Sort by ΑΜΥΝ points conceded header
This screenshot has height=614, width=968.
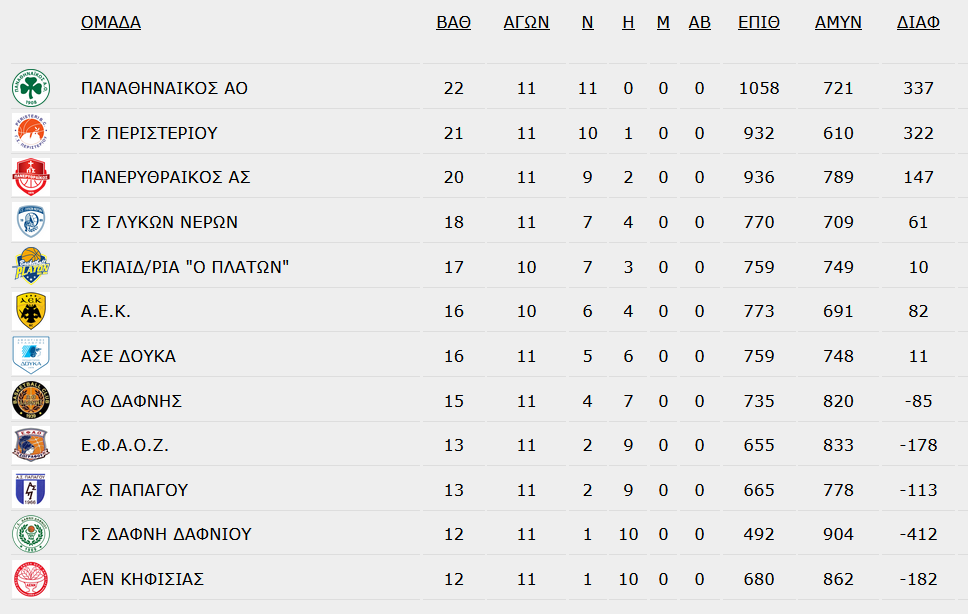click(838, 22)
